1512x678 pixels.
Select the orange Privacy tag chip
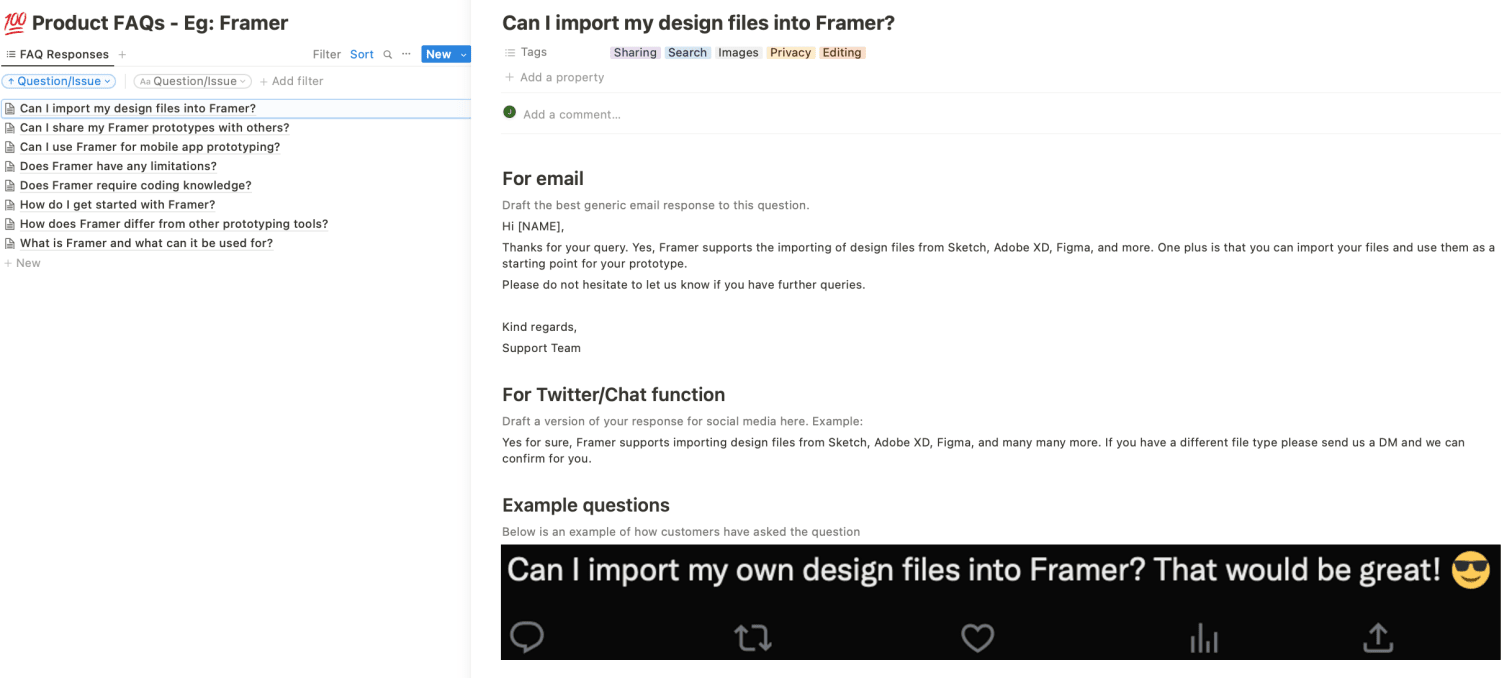(790, 52)
